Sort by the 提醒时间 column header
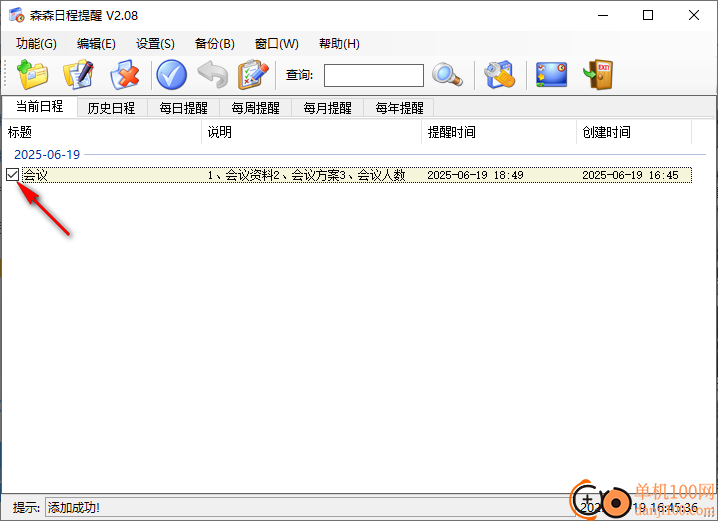Image resolution: width=718 pixels, height=521 pixels. click(x=499, y=132)
